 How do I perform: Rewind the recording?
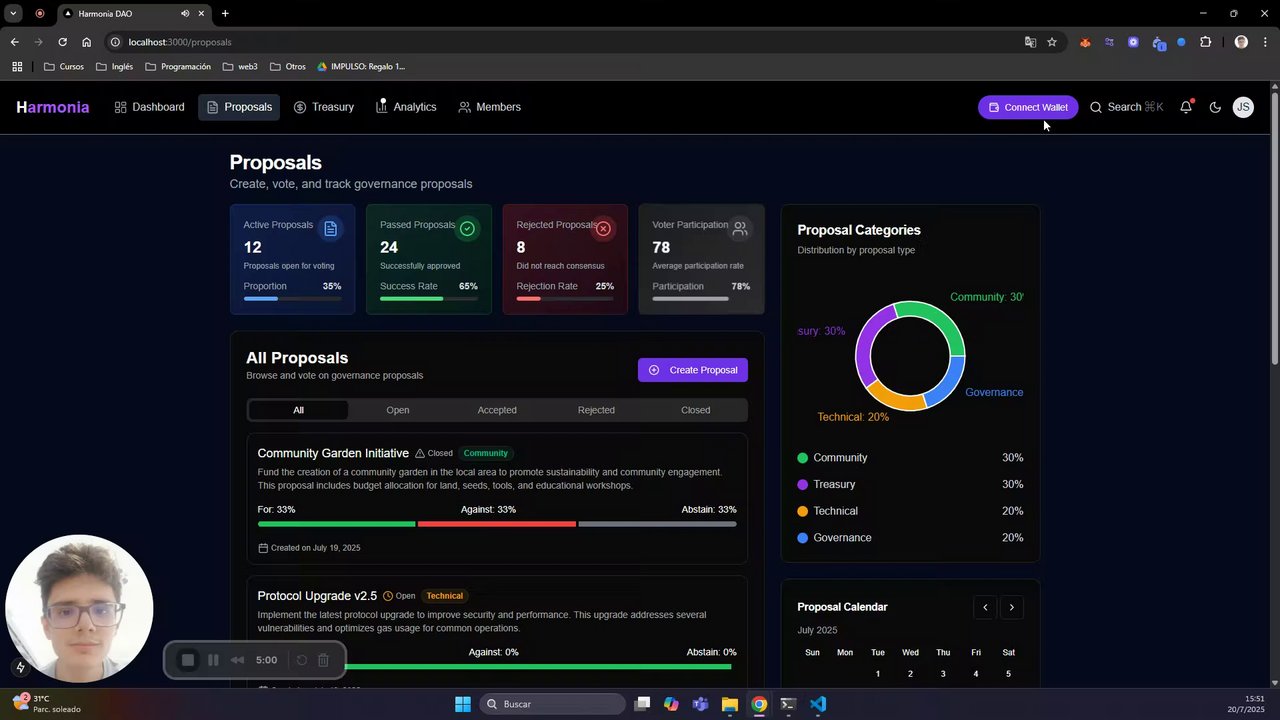[x=237, y=660]
